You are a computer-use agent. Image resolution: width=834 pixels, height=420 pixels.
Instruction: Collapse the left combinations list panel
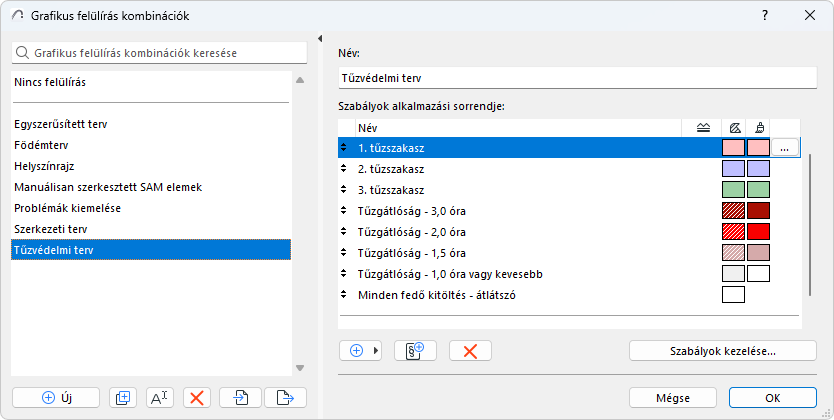(x=319, y=39)
